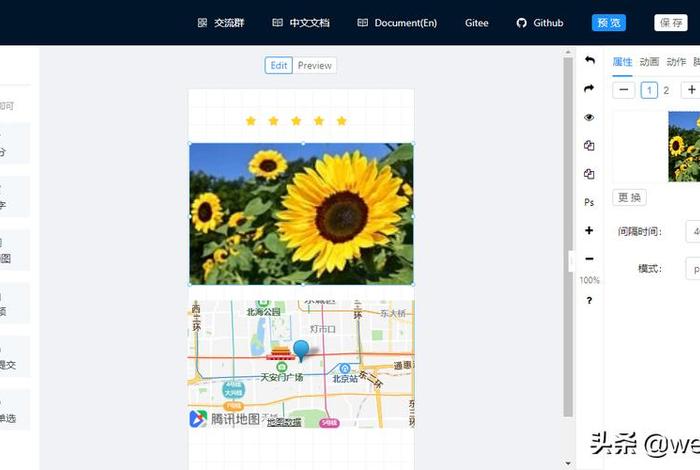Zoom in with the plus icon
The image size is (700, 470).
point(589,230)
